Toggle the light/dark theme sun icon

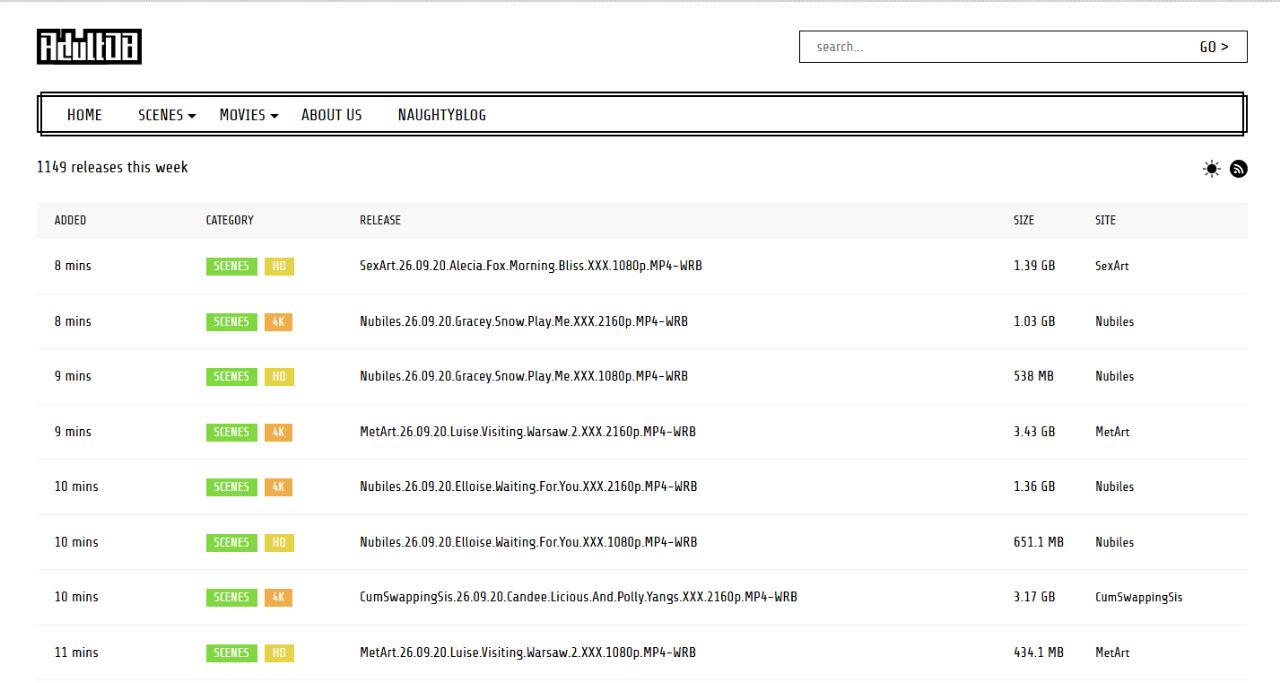click(1212, 169)
